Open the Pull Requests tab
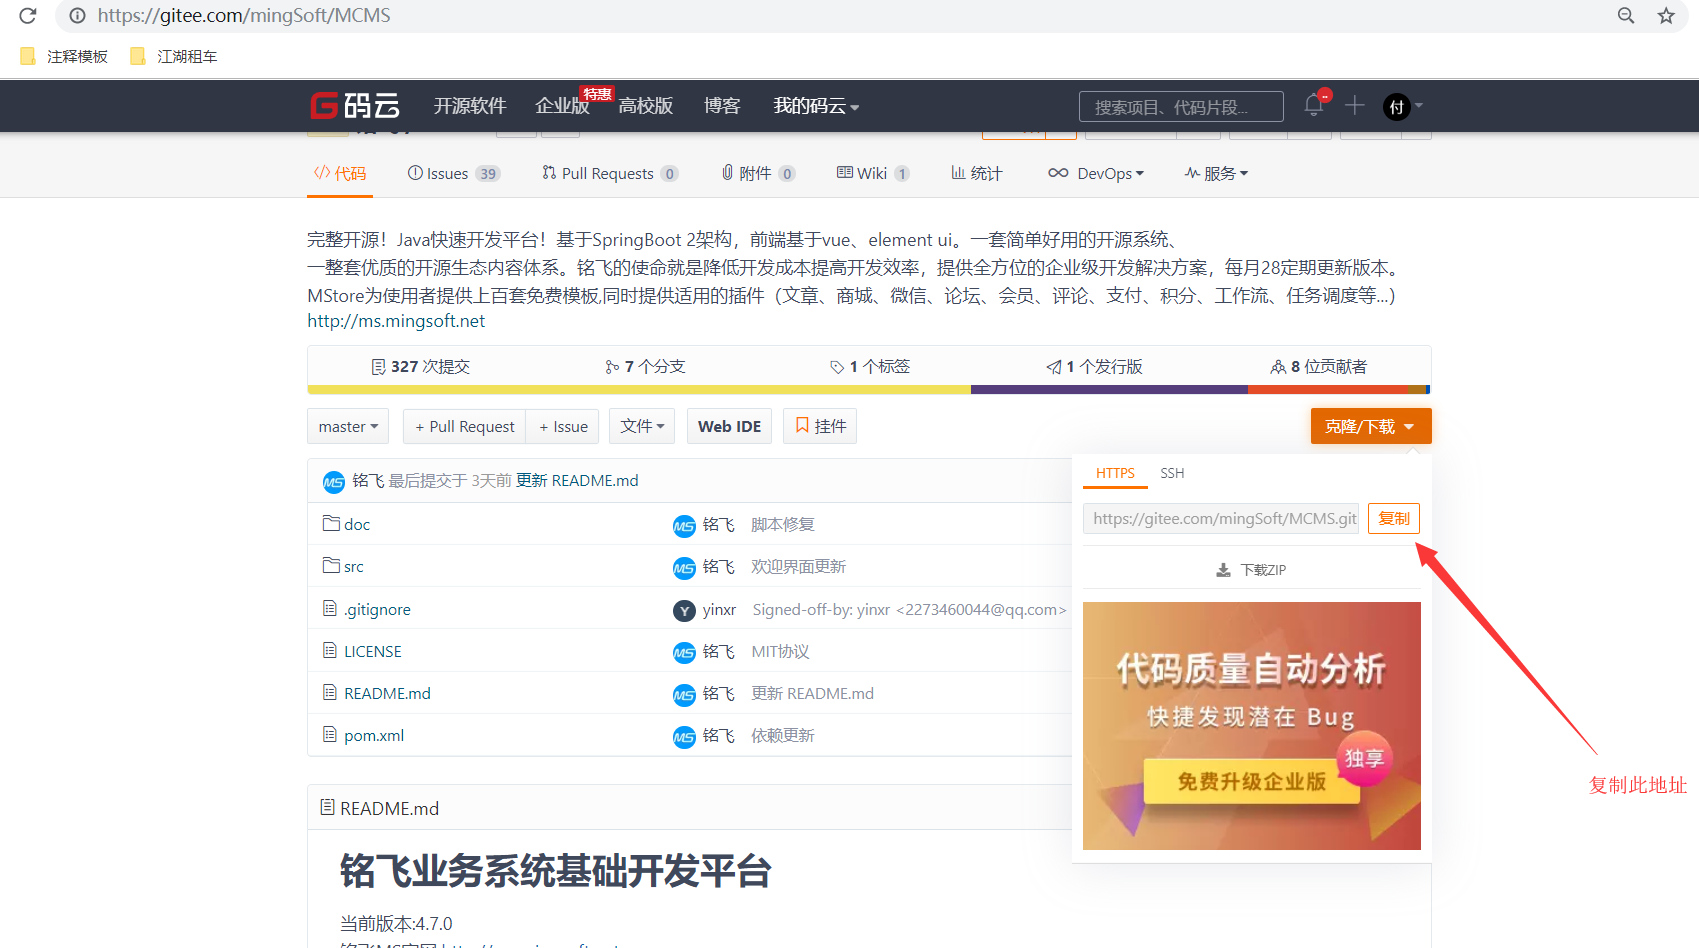Screen dimensions: 1699x948 (x=610, y=173)
